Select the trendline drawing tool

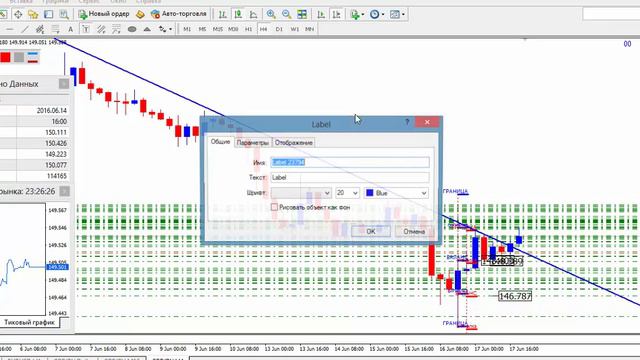tap(24, 29)
